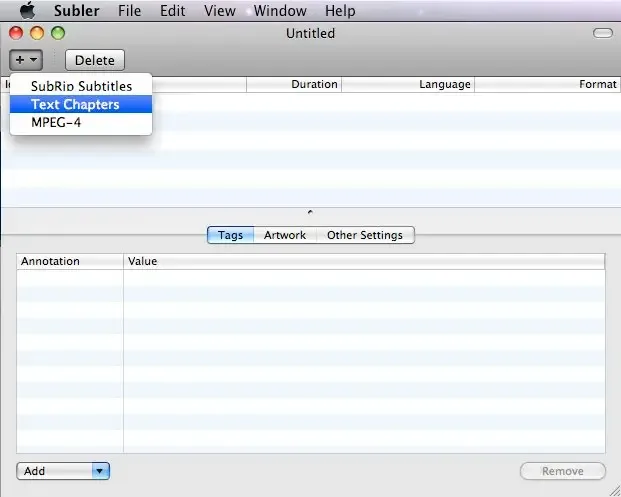The image size is (621, 497).
Task: Click the yellow minimize window button
Action: (37, 33)
